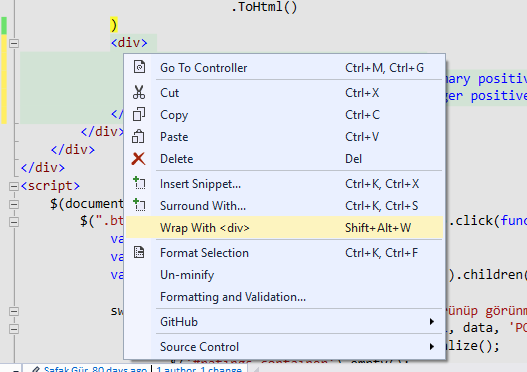Select Wrap With <div> option

284,228
